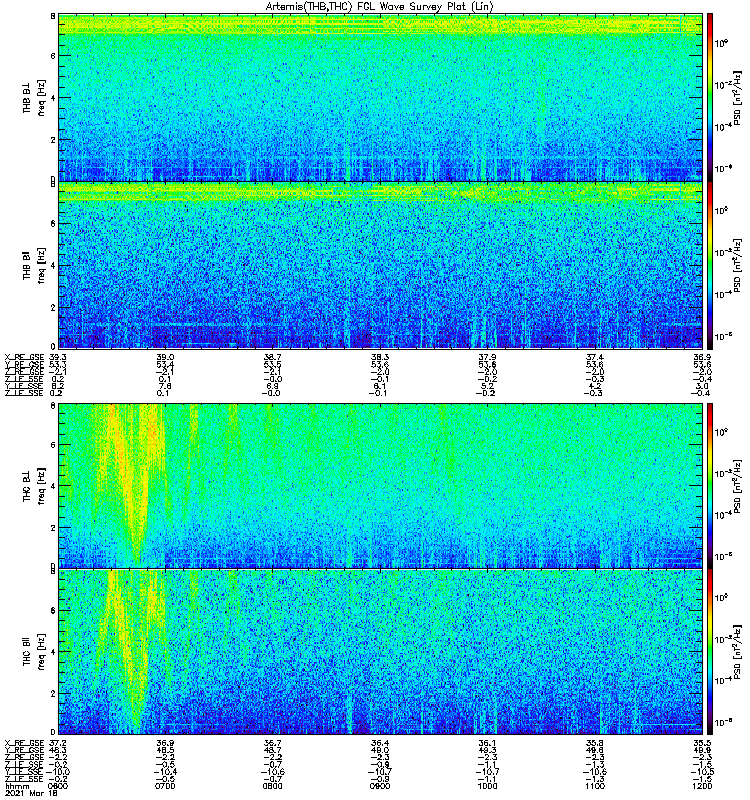Click the THB X position value 39.3
The height and width of the screenshot is (800, 750).
click(58, 357)
